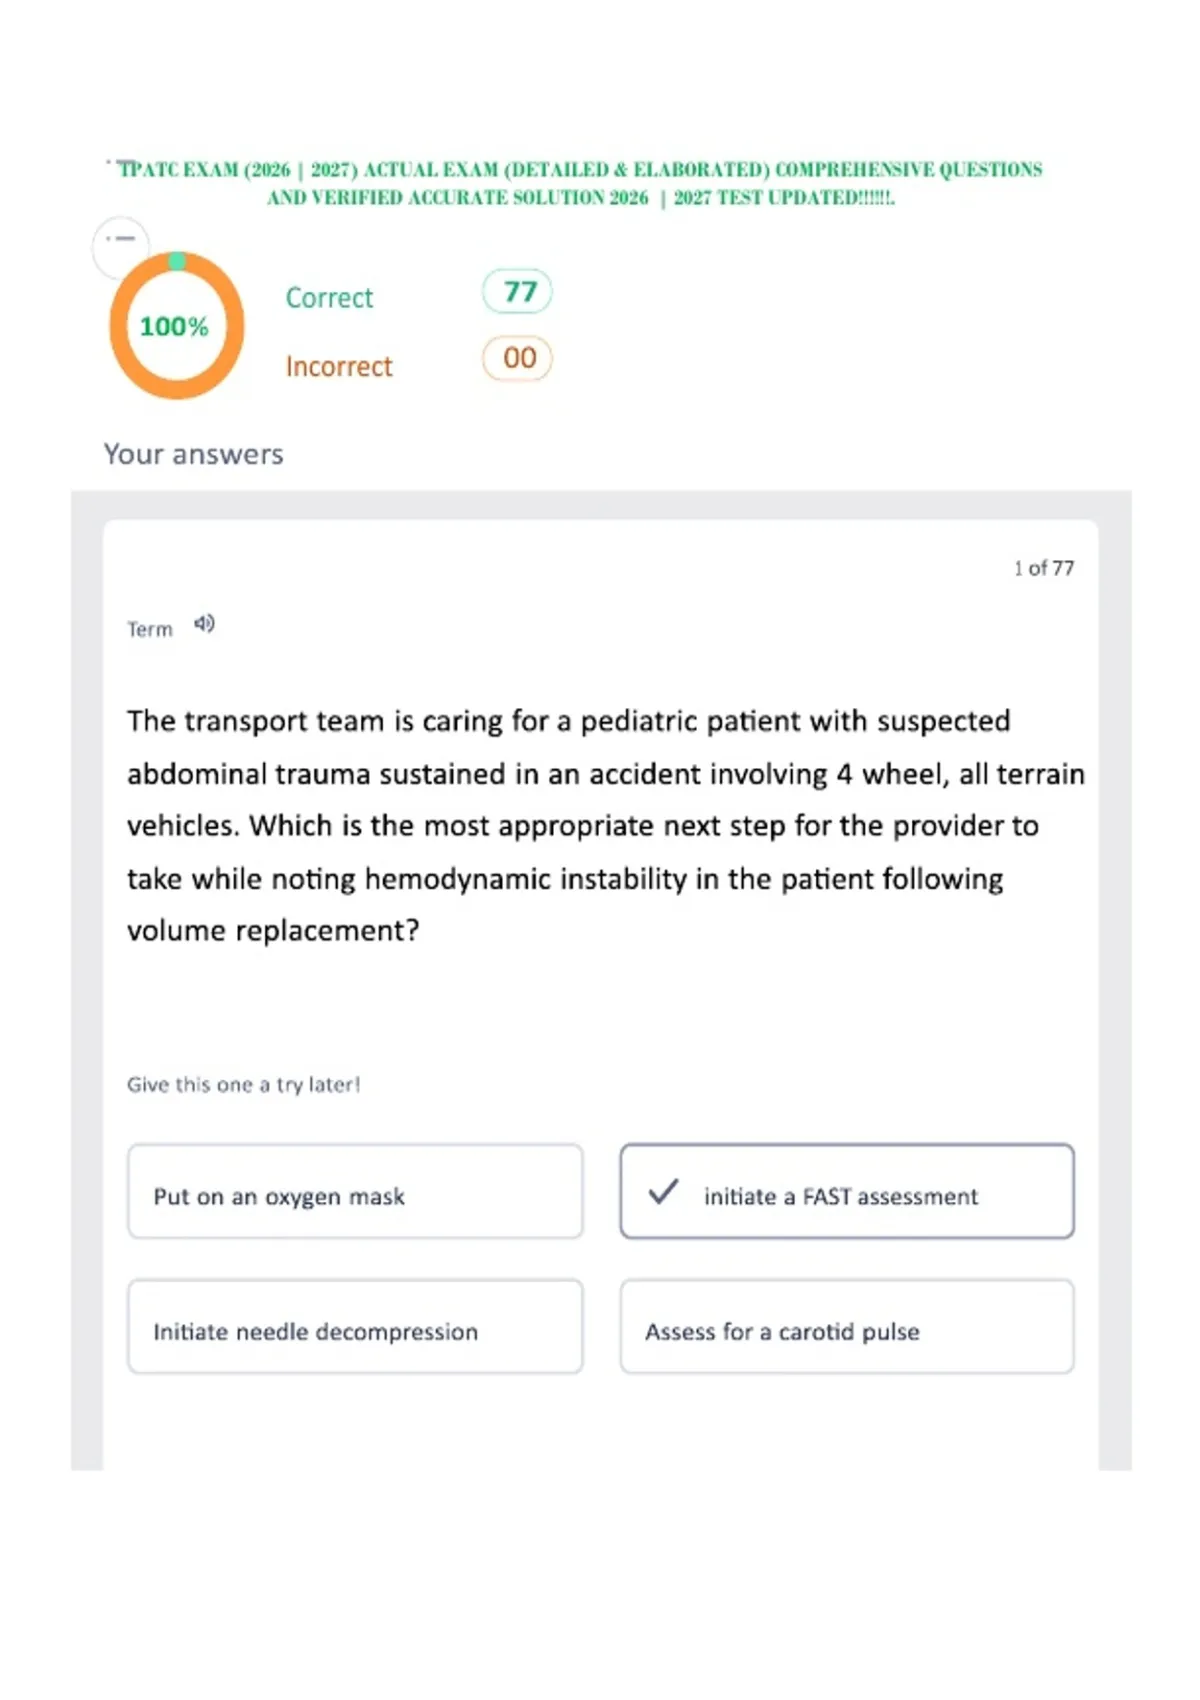Click the Incorrect label
This screenshot has height=1700, width=1200.
point(339,367)
